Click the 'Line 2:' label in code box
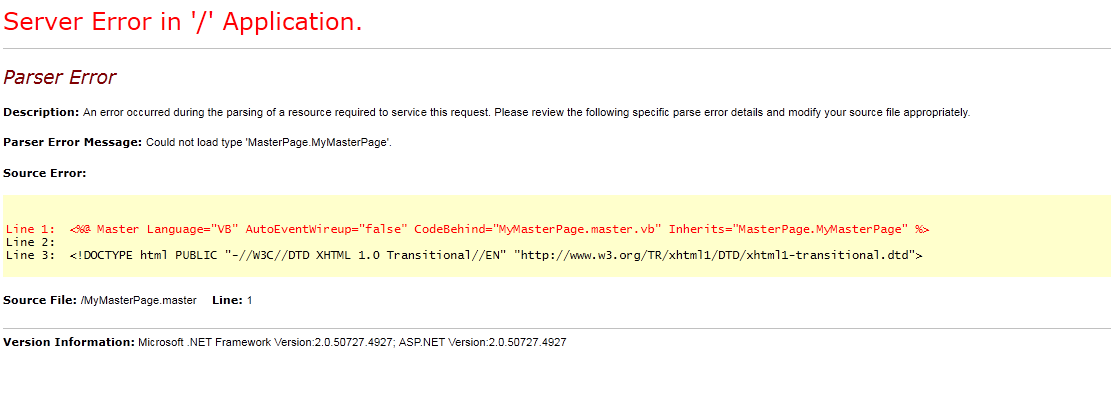 [30, 242]
